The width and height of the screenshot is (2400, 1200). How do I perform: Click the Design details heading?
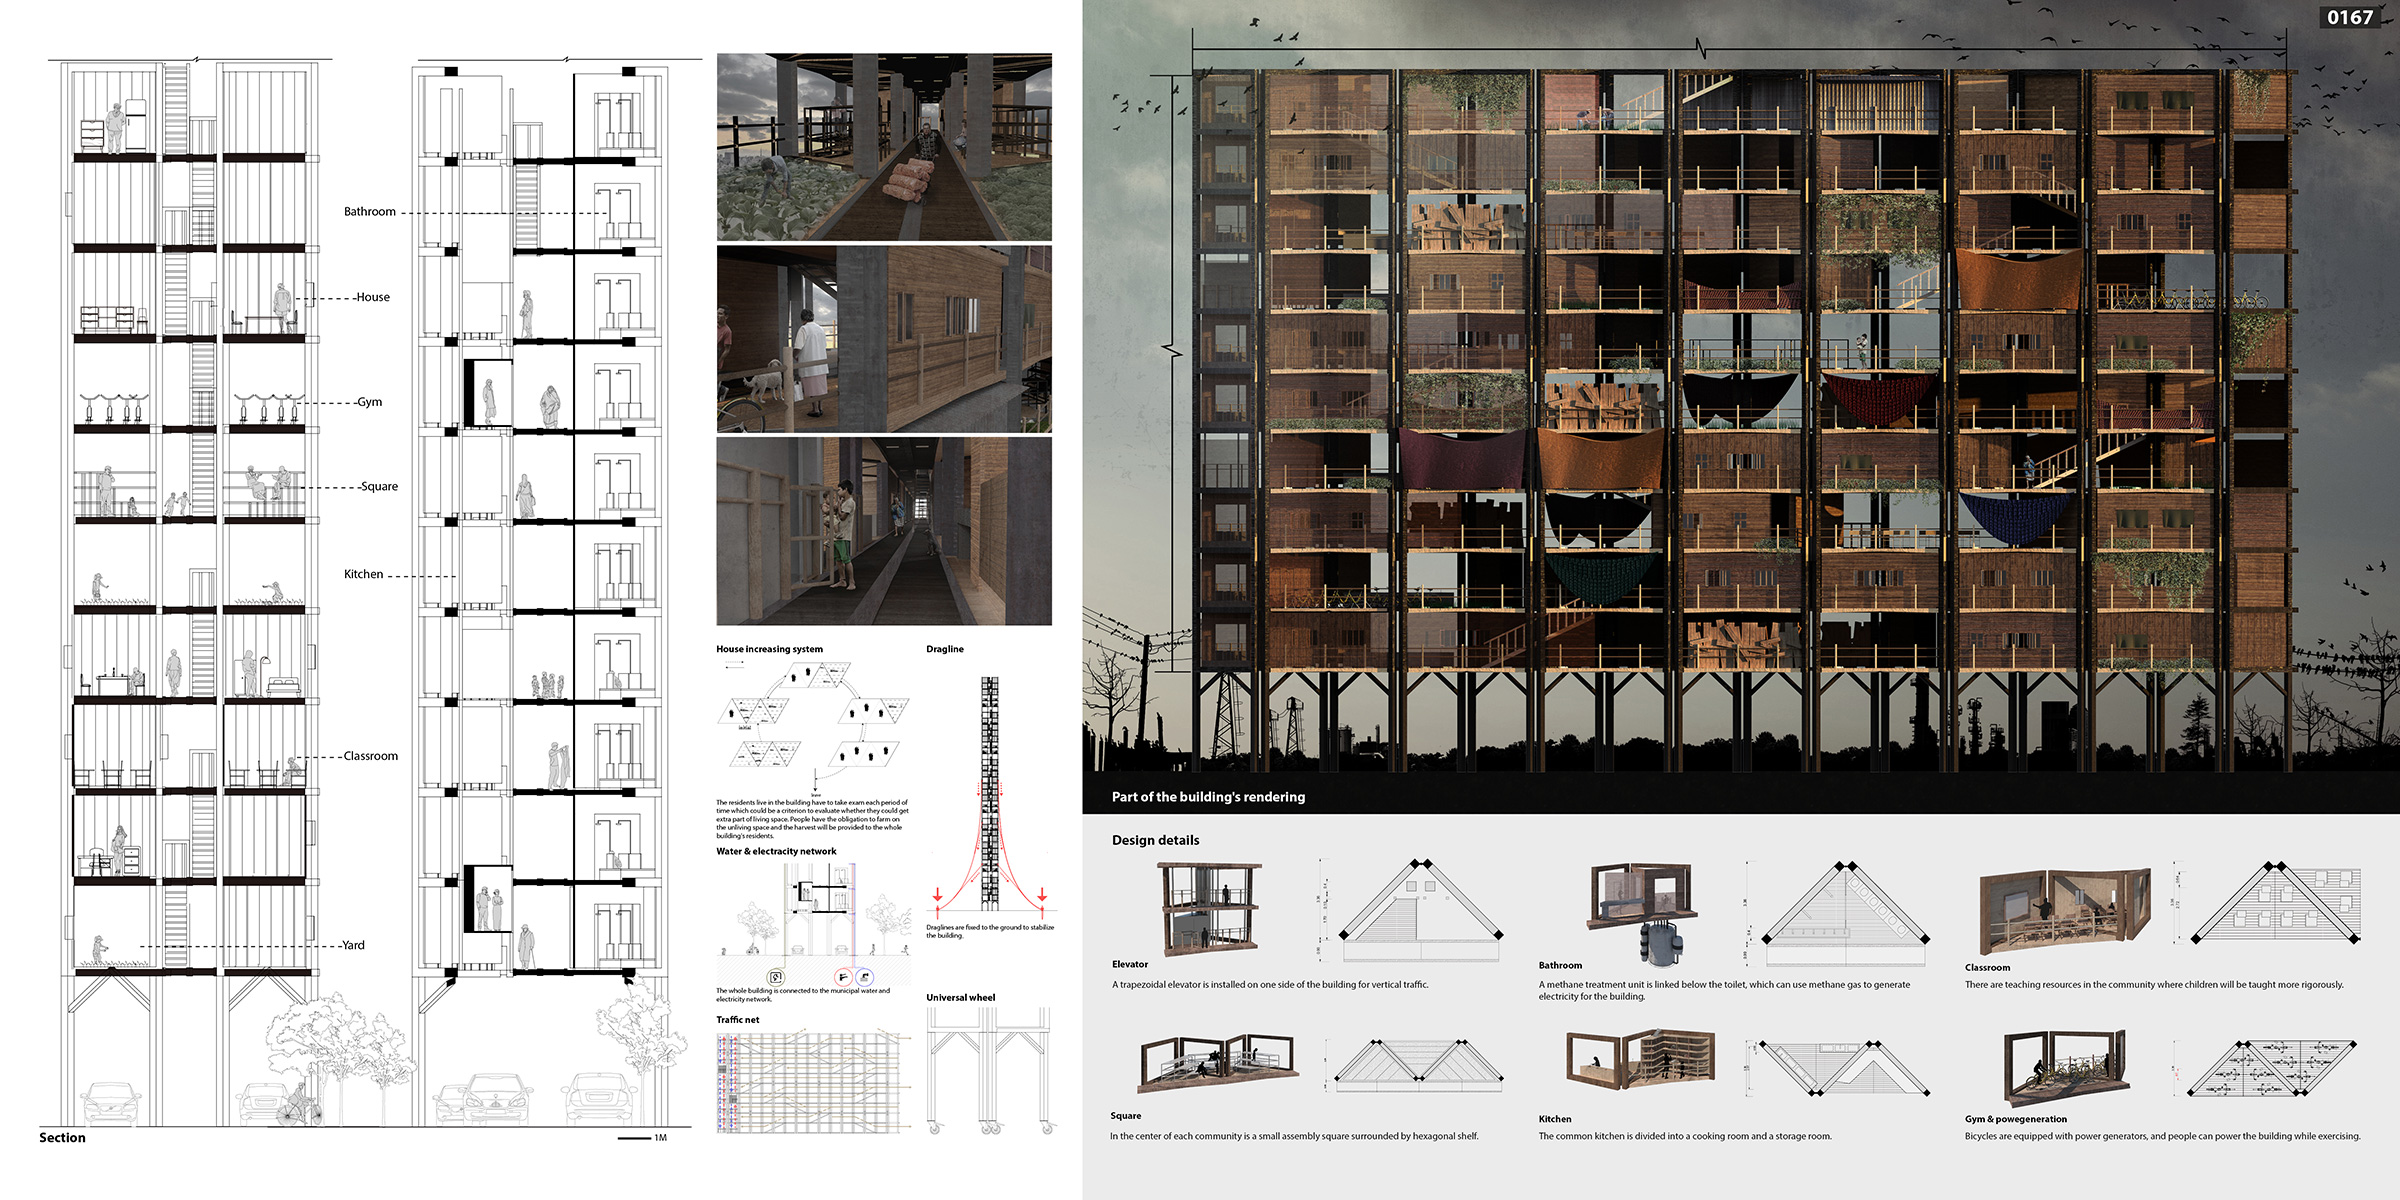(1155, 840)
